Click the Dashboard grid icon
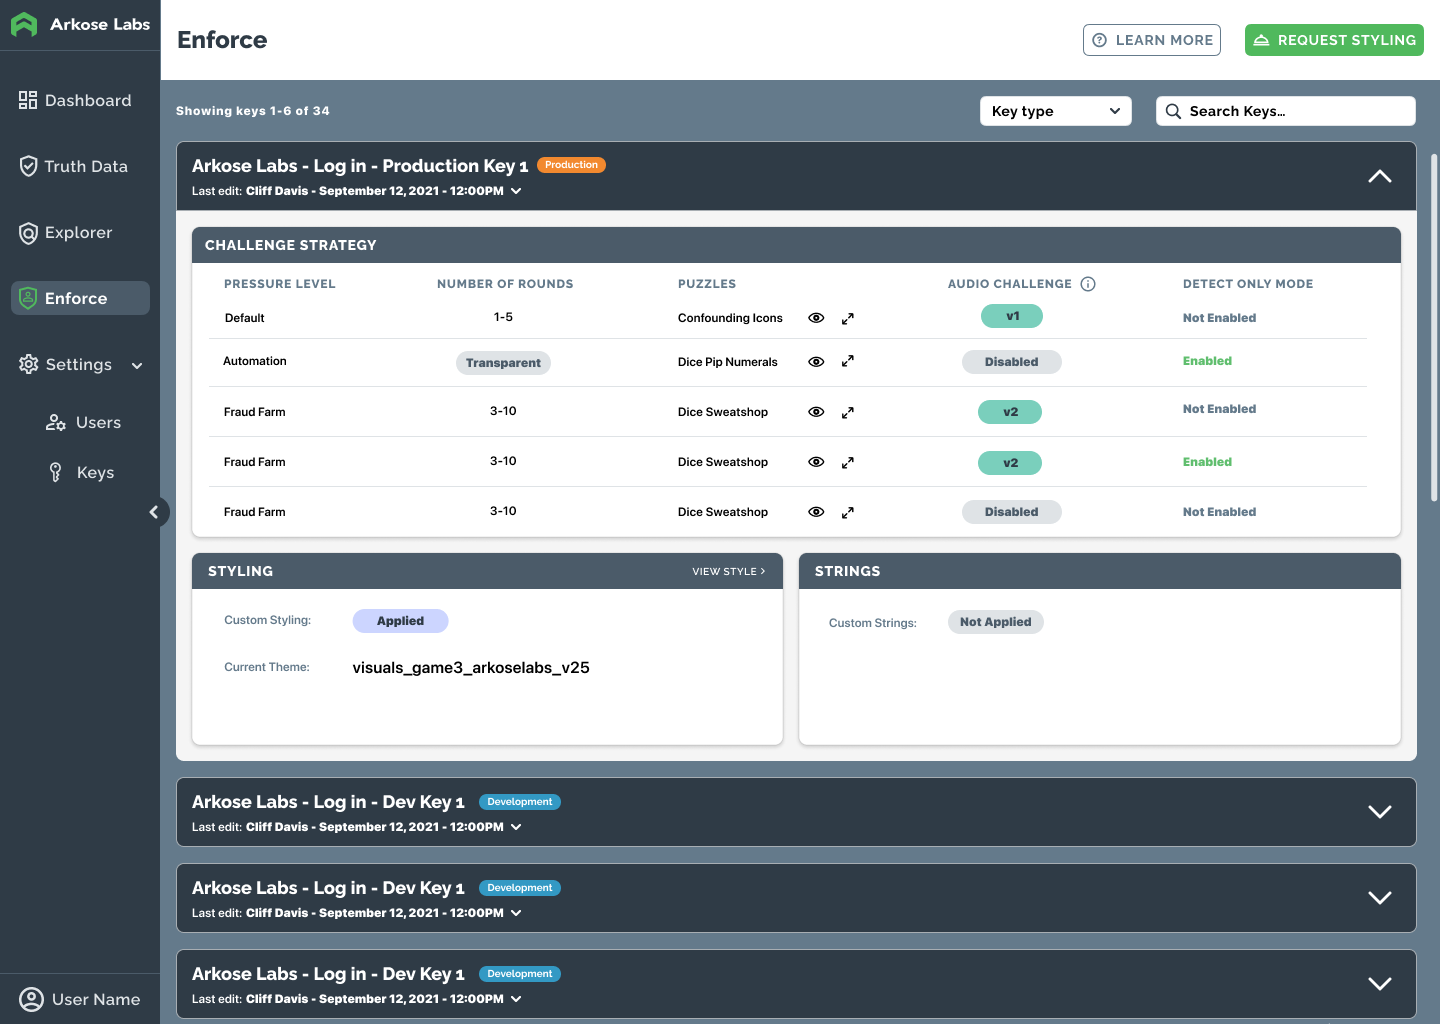The image size is (1440, 1024). point(28,100)
